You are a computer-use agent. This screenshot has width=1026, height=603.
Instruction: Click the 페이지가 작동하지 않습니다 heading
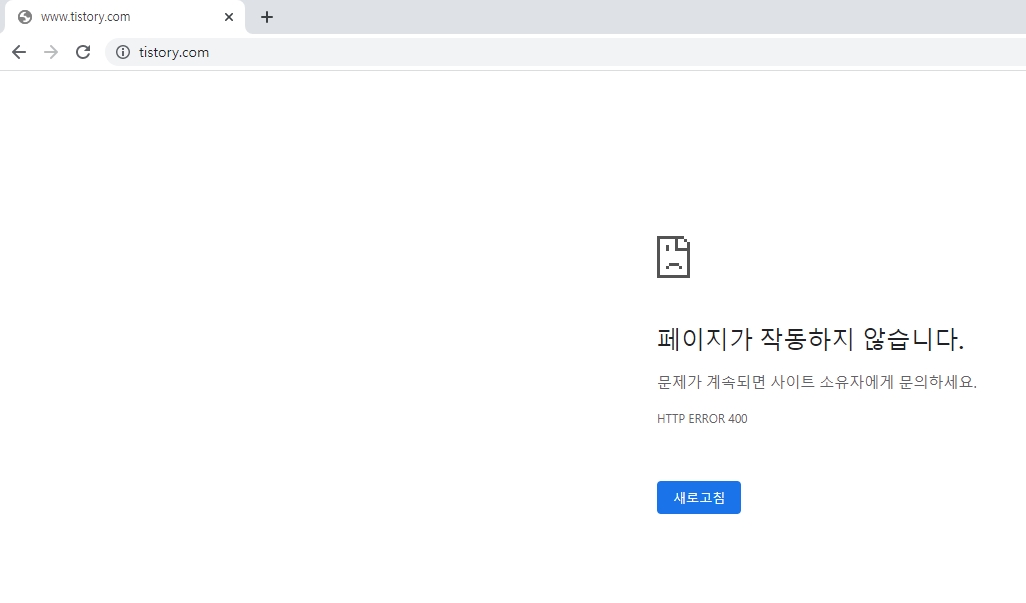coord(810,339)
